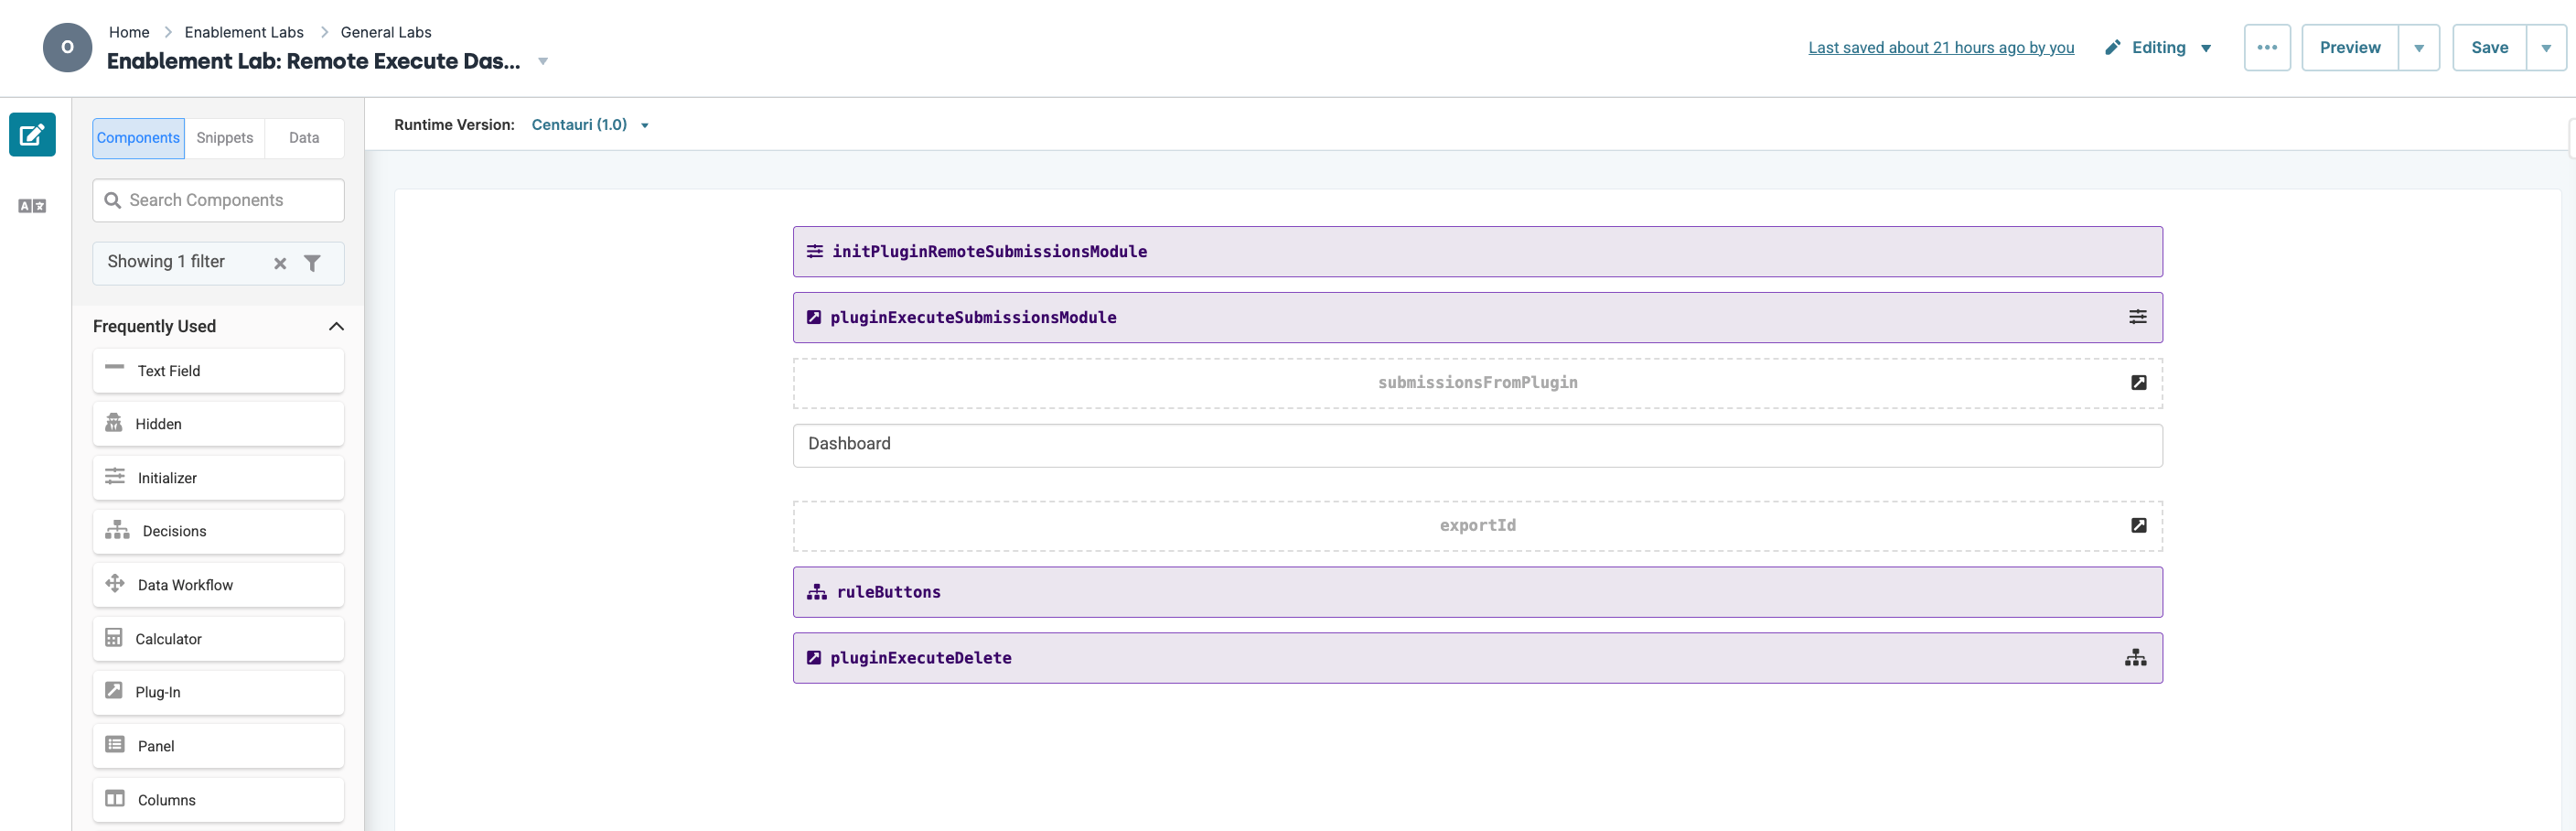The width and height of the screenshot is (2576, 831).
Task: Open the Save dropdown arrow
Action: (2546, 47)
